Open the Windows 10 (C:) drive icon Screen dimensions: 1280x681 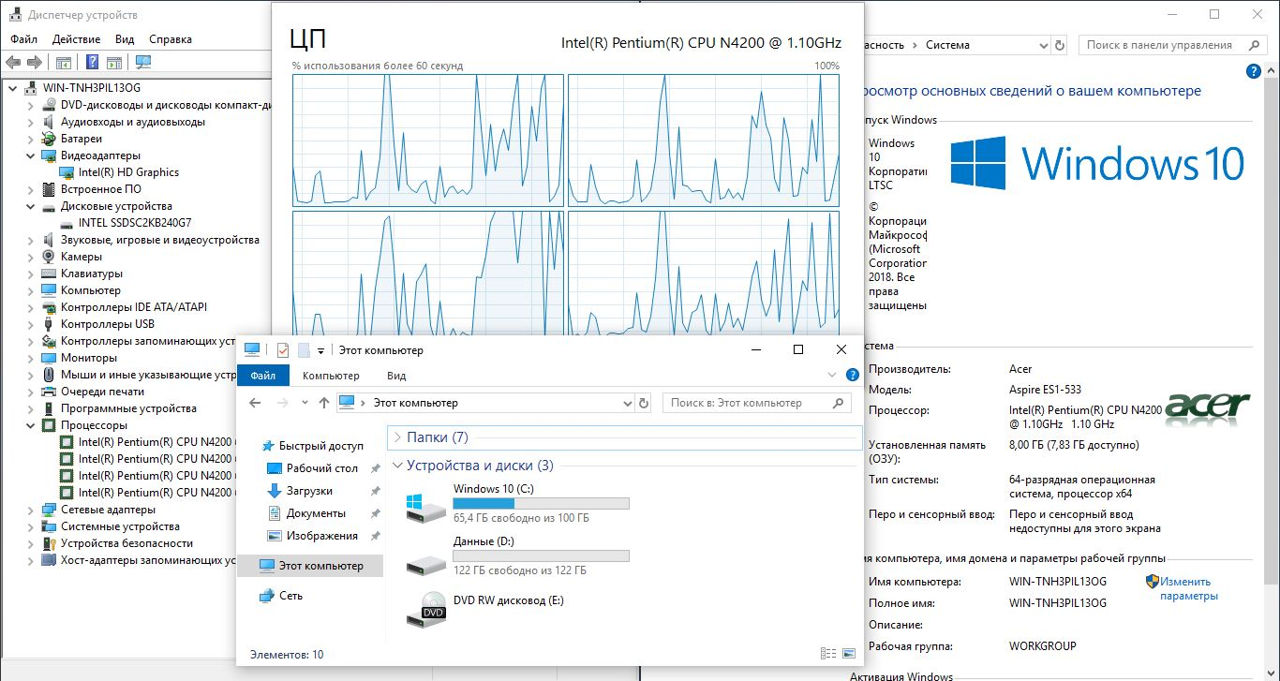click(x=427, y=503)
